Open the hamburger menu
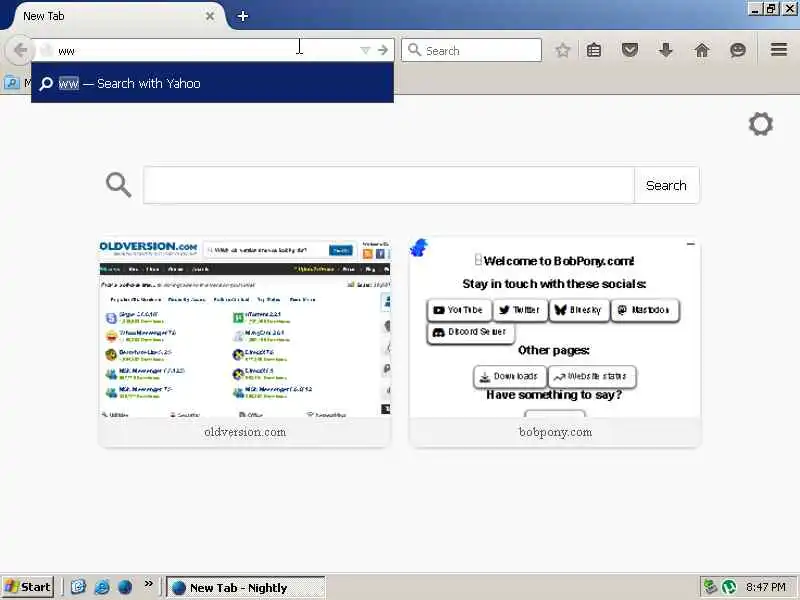Image resolution: width=800 pixels, height=600 pixels. (x=779, y=49)
